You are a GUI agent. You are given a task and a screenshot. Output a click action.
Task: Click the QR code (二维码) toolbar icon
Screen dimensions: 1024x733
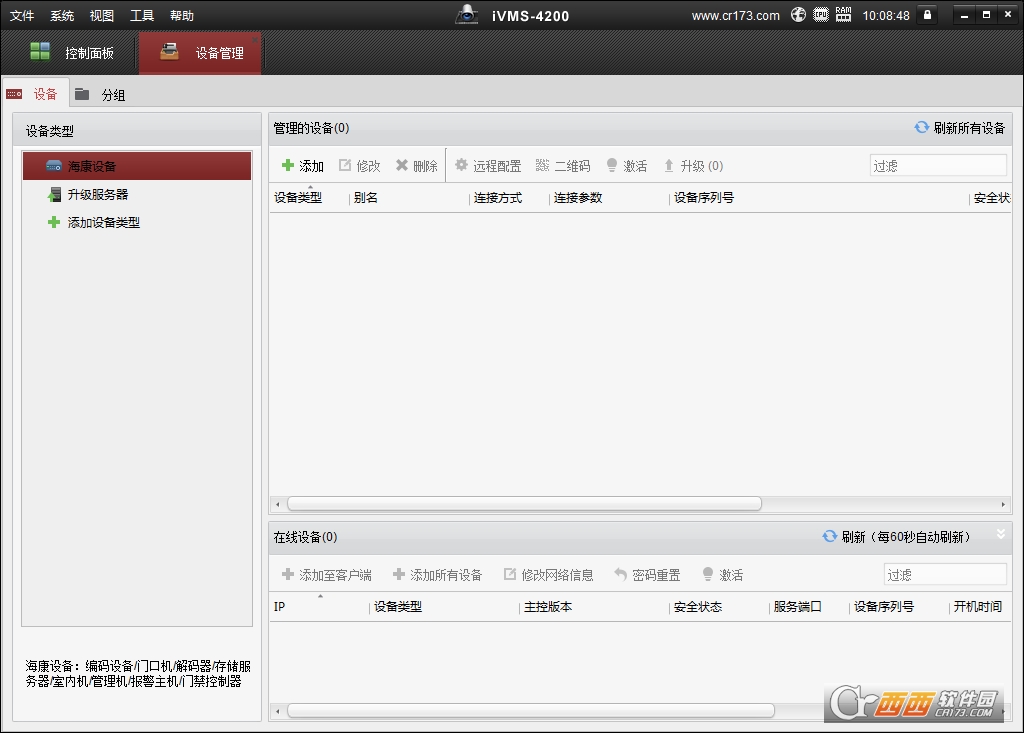pyautogui.click(x=543, y=166)
